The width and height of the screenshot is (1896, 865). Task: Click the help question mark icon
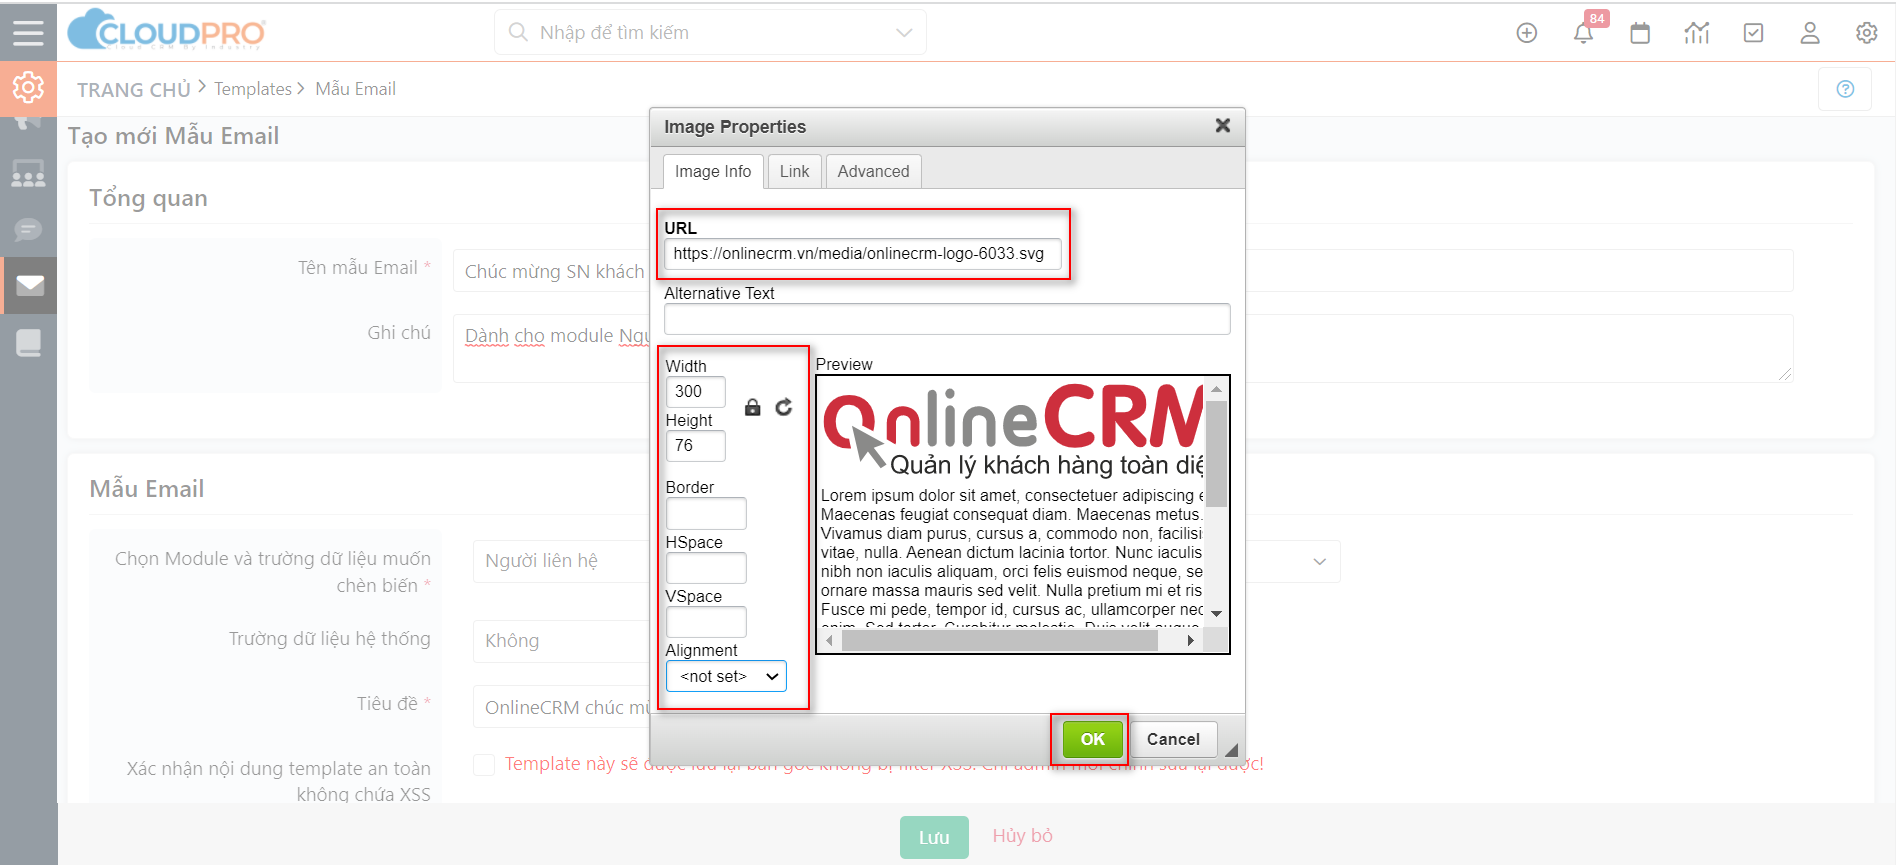(x=1845, y=89)
